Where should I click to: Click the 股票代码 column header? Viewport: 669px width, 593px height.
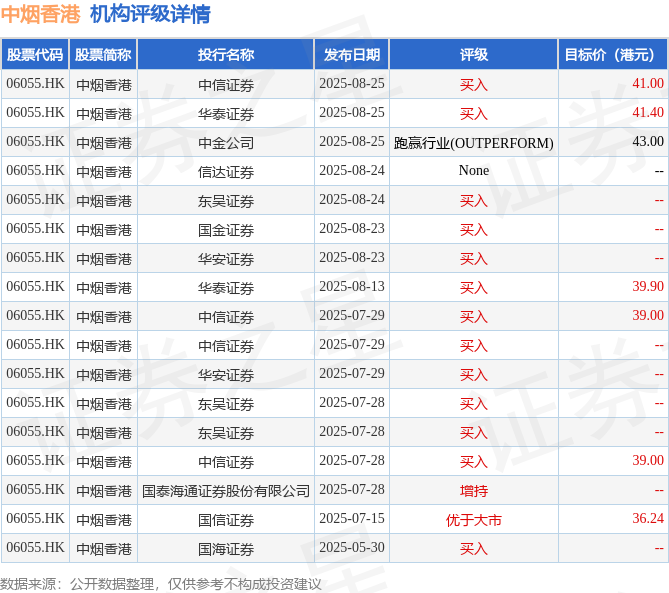pyautogui.click(x=35, y=55)
